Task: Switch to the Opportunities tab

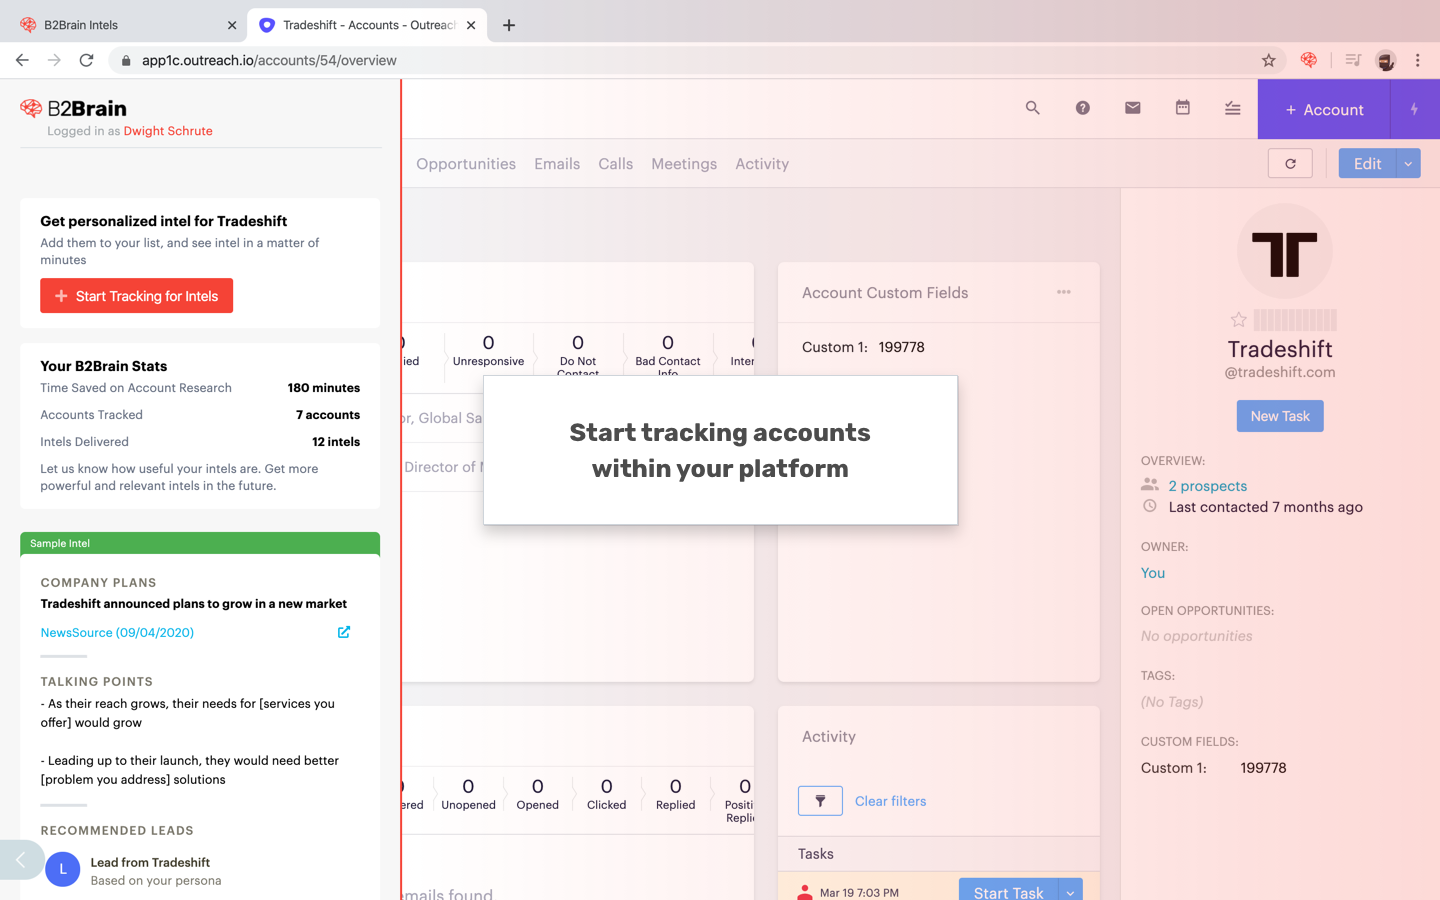Action: coord(466,164)
